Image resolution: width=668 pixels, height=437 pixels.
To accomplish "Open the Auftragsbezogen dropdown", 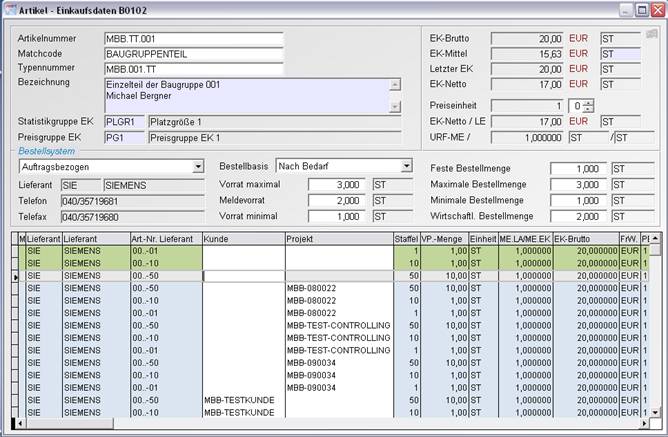I will 198,166.
